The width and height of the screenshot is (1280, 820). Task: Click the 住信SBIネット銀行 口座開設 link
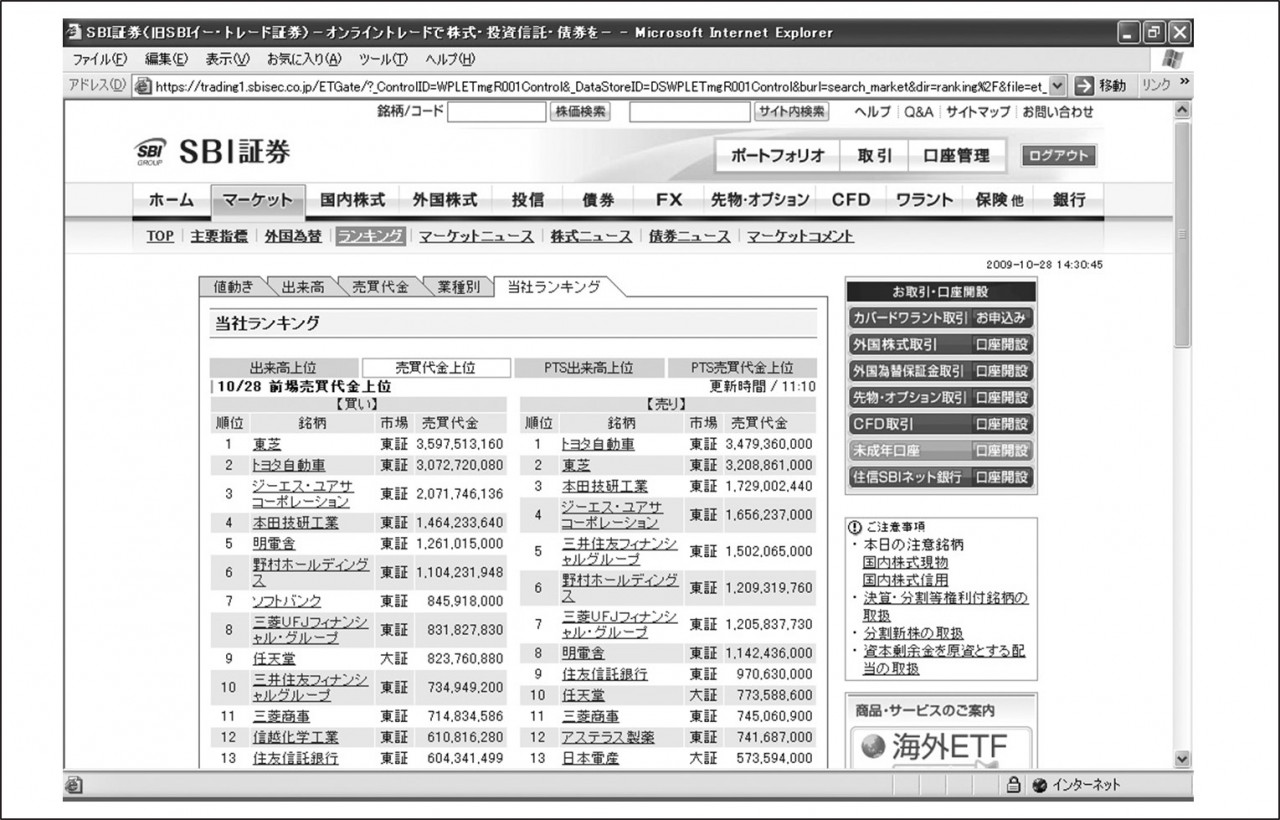[941, 477]
